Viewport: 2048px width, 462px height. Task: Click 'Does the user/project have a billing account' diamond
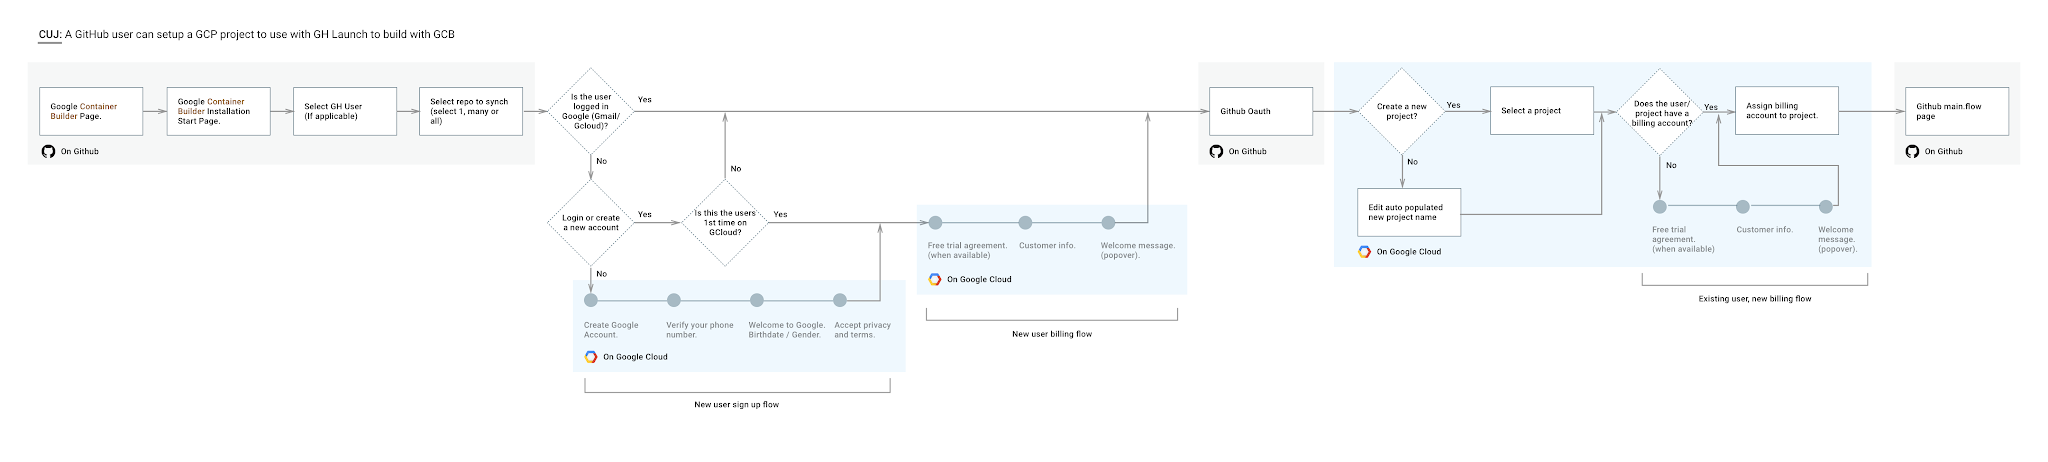pyautogui.click(x=1660, y=111)
